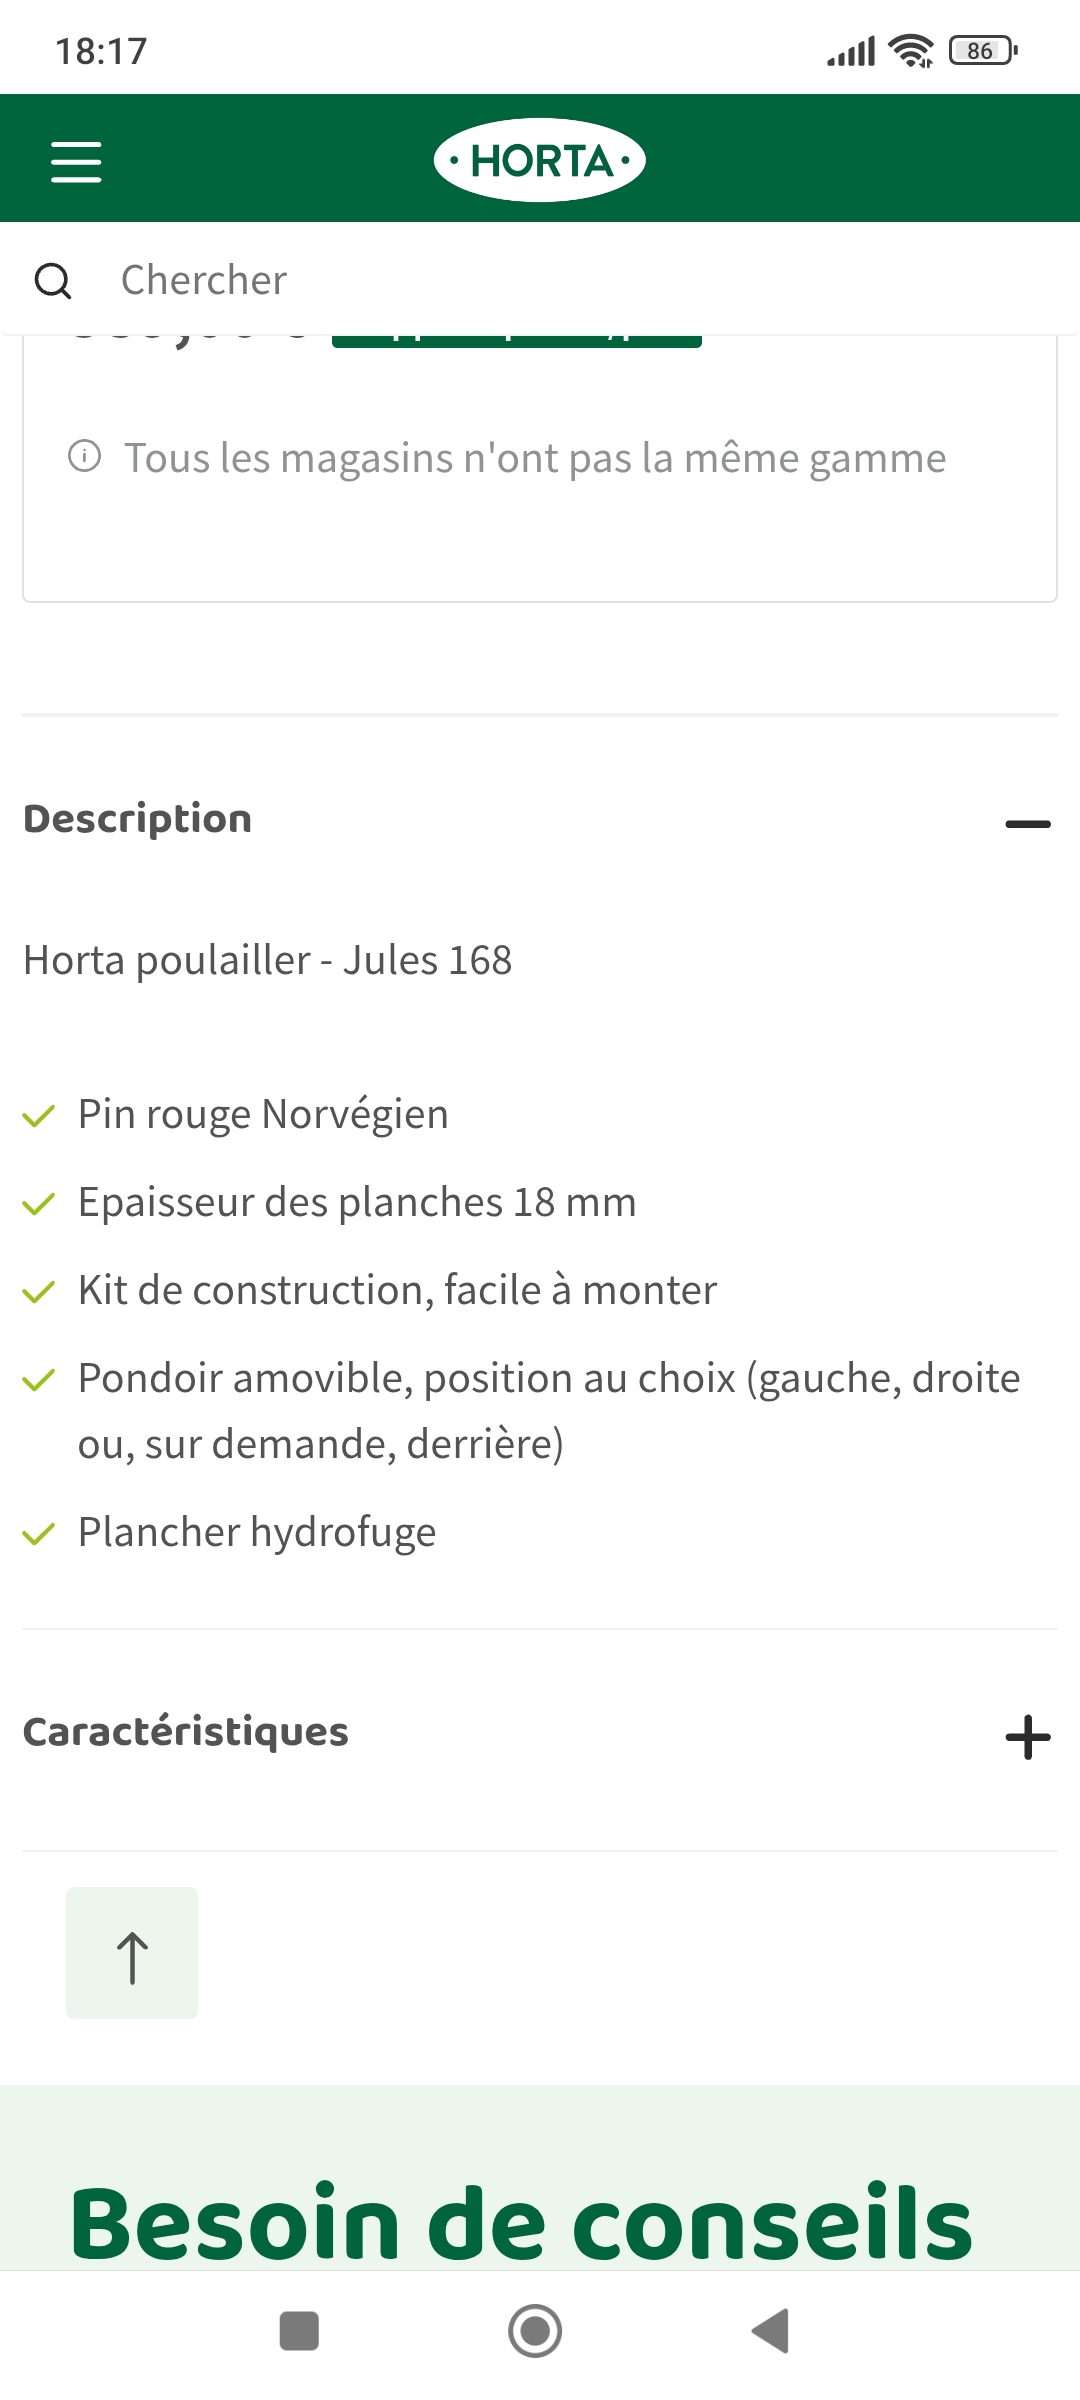Tap the Besoin de conseils heading
This screenshot has width=1080, height=2400.
[x=521, y=2223]
